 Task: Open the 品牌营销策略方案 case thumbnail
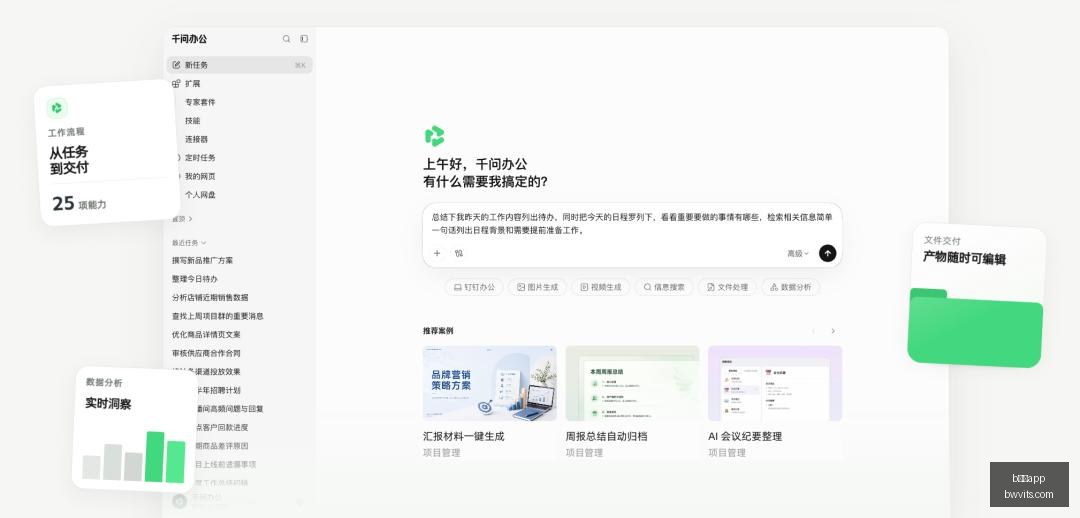point(490,383)
